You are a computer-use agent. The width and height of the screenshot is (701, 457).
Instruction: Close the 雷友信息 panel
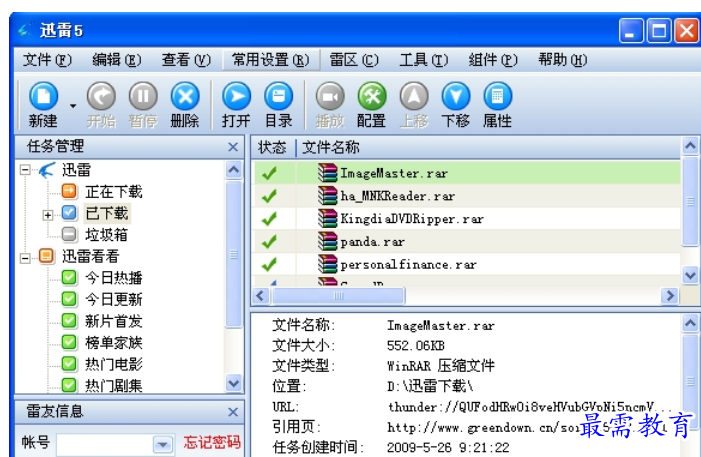pos(233,412)
